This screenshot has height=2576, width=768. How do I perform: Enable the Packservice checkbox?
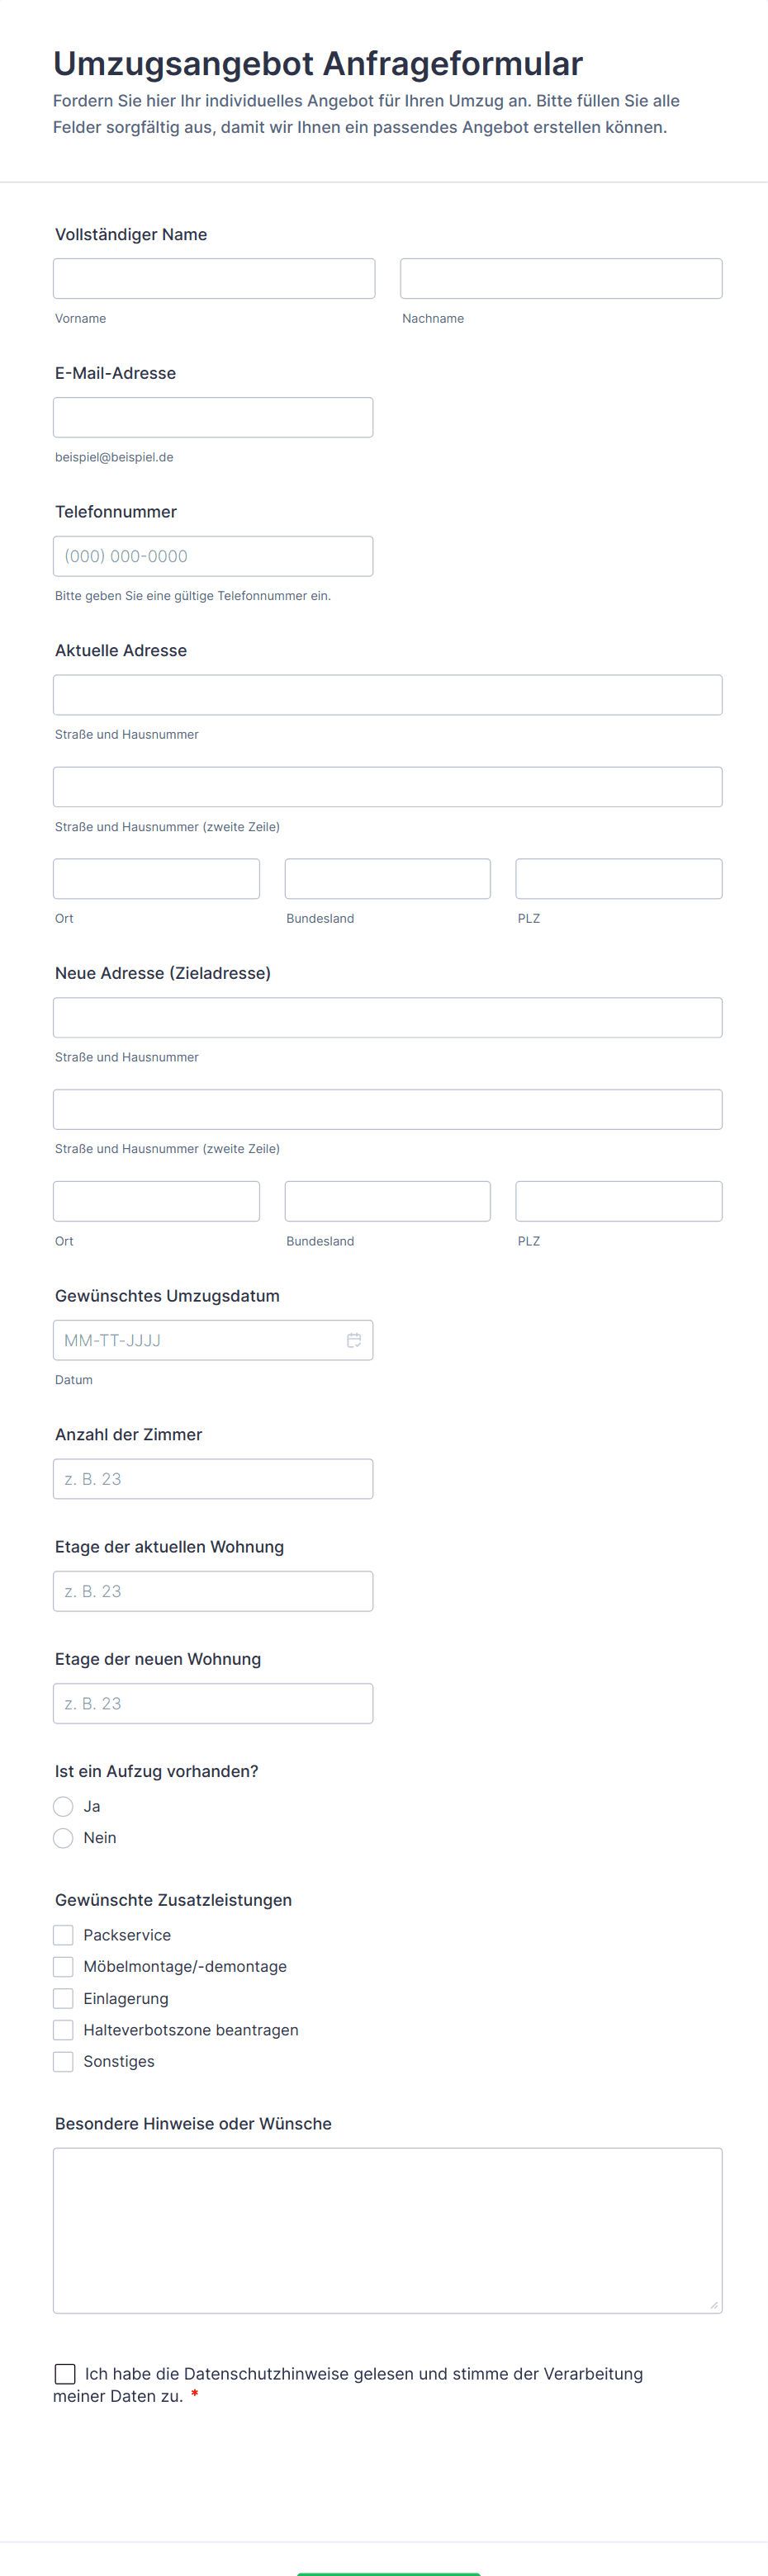tap(63, 1935)
